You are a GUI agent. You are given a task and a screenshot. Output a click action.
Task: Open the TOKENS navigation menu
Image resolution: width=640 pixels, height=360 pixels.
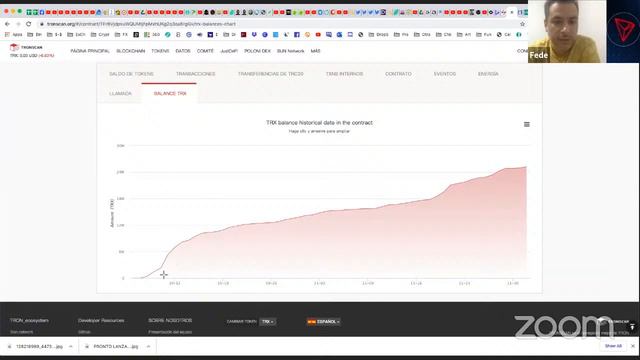[x=160, y=51]
